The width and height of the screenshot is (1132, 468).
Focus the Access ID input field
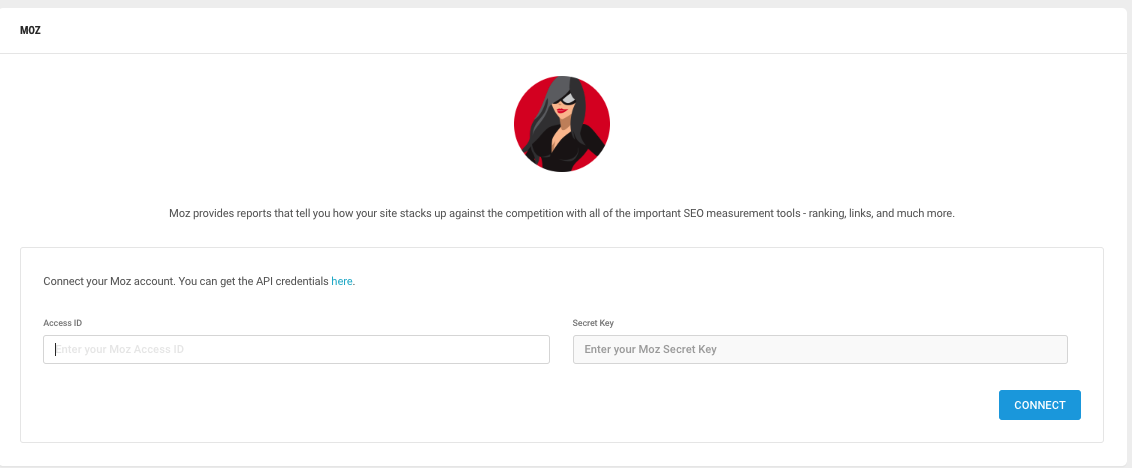point(296,350)
